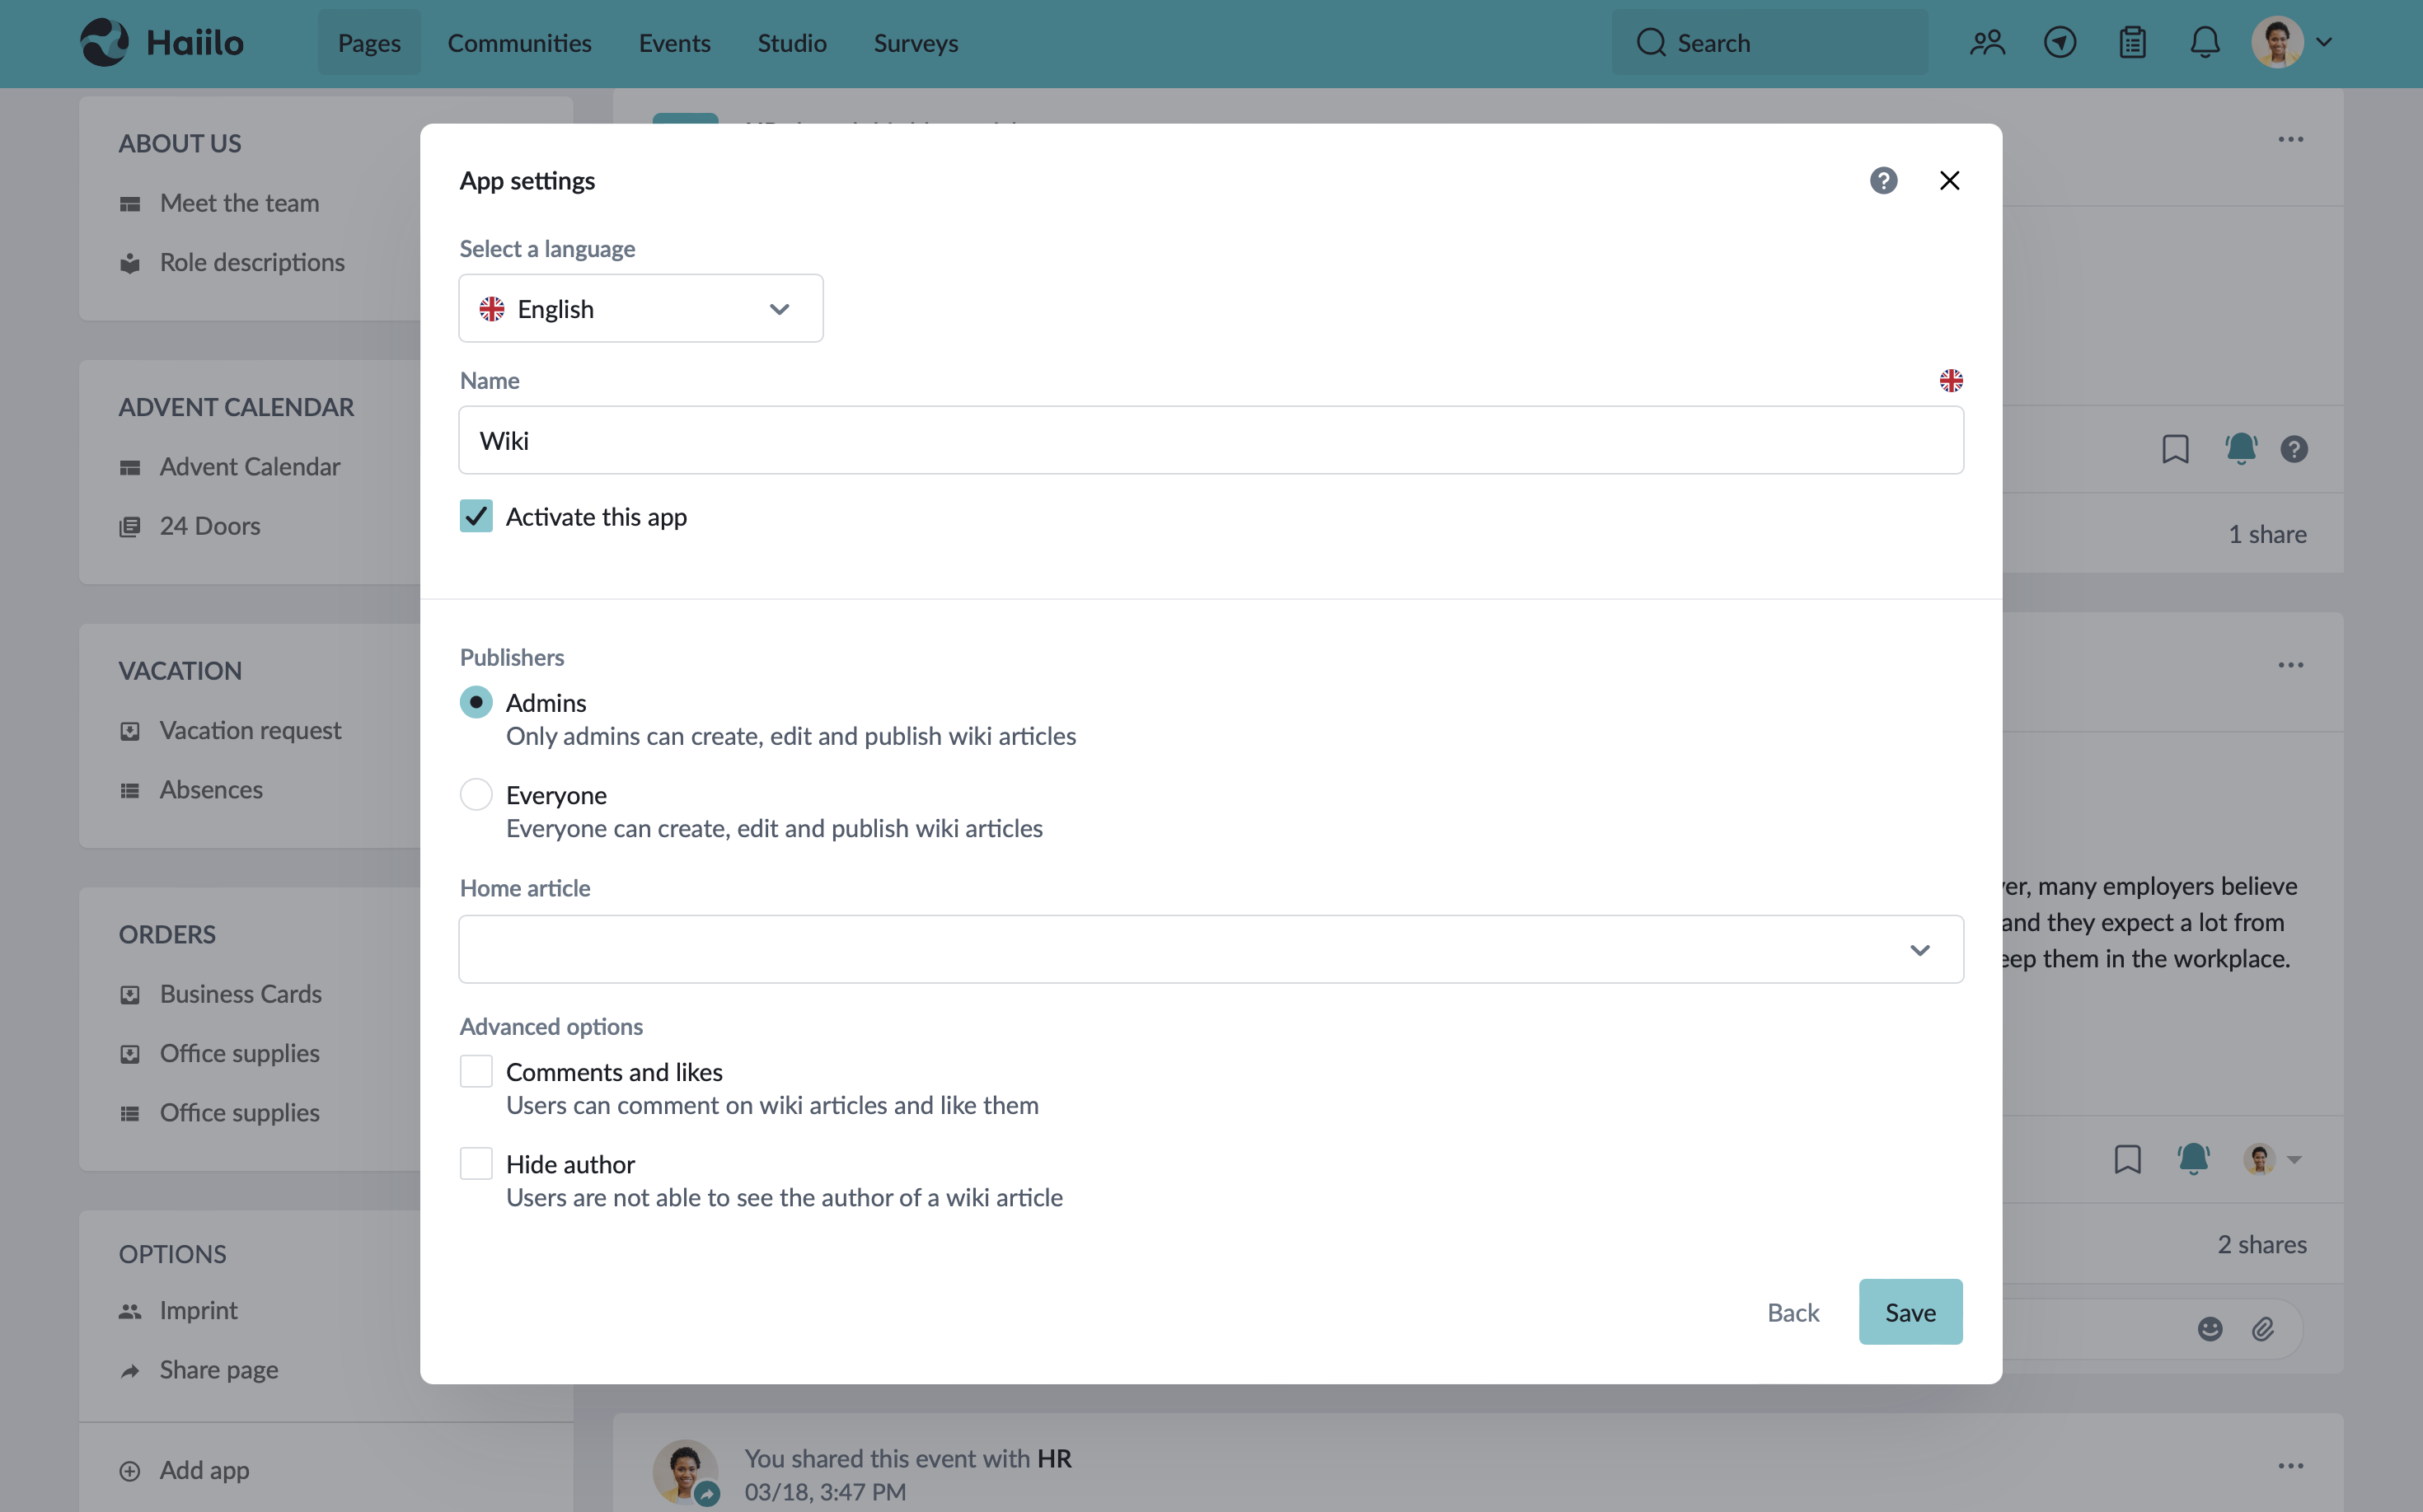Open more options on shared event post

pyautogui.click(x=2290, y=1465)
